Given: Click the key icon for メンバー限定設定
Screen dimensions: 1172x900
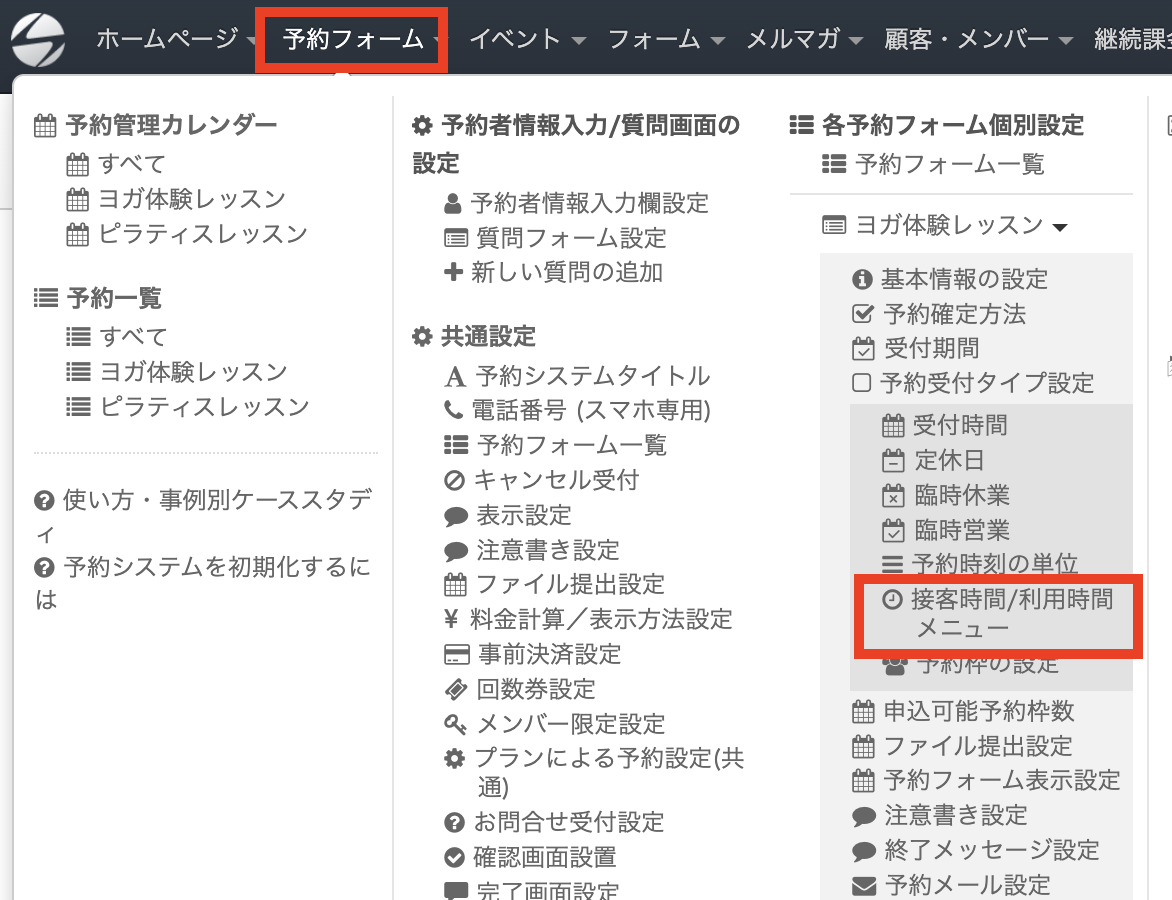Looking at the screenshot, I should 455,724.
